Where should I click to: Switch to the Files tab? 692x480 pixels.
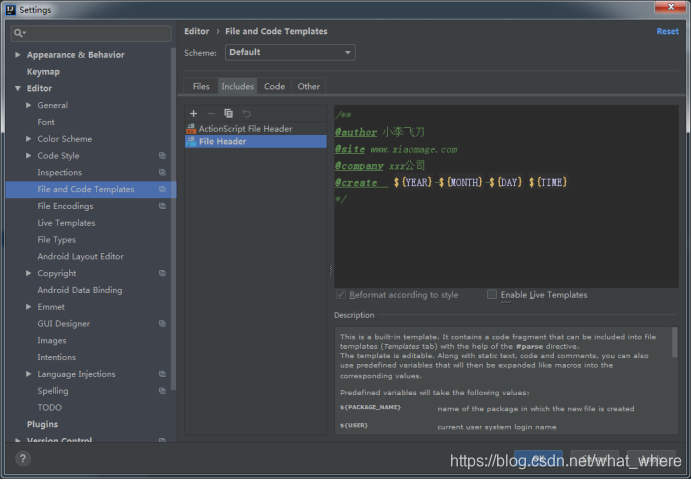click(201, 86)
